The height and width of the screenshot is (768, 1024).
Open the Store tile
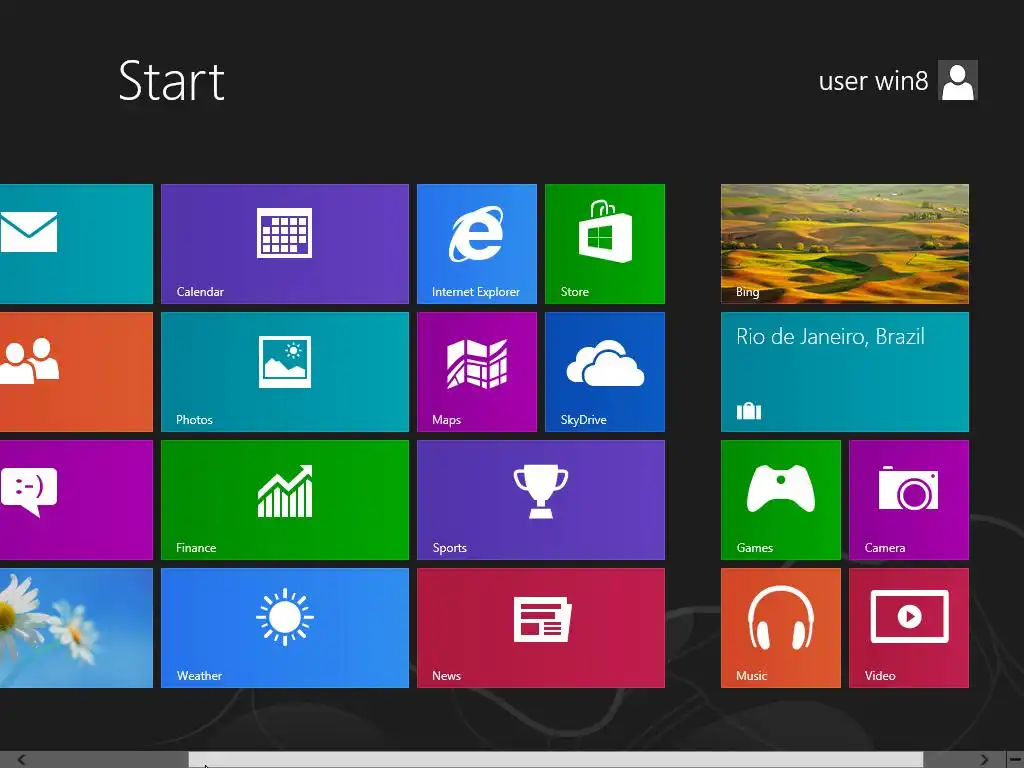coord(605,244)
